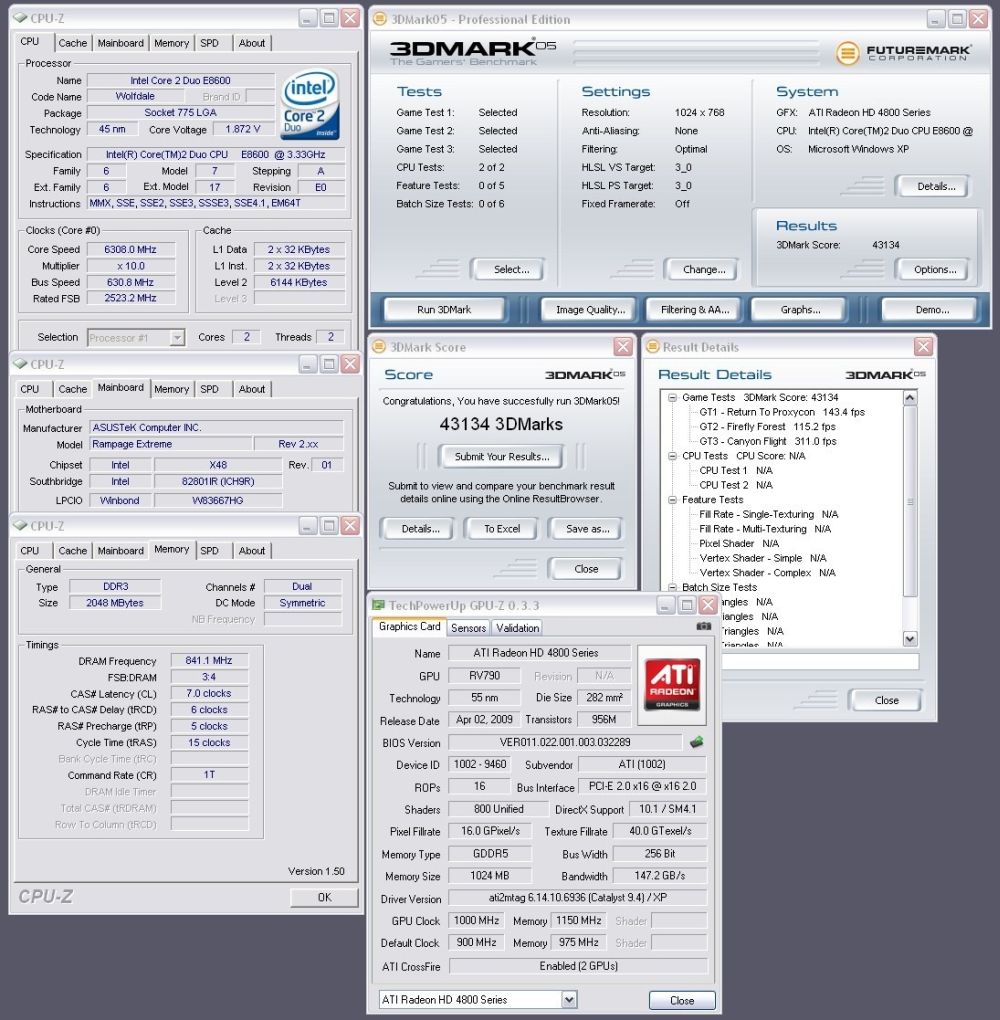Open Image Quality settings in 3DMark05
This screenshot has width=1000, height=1020.
(x=590, y=310)
